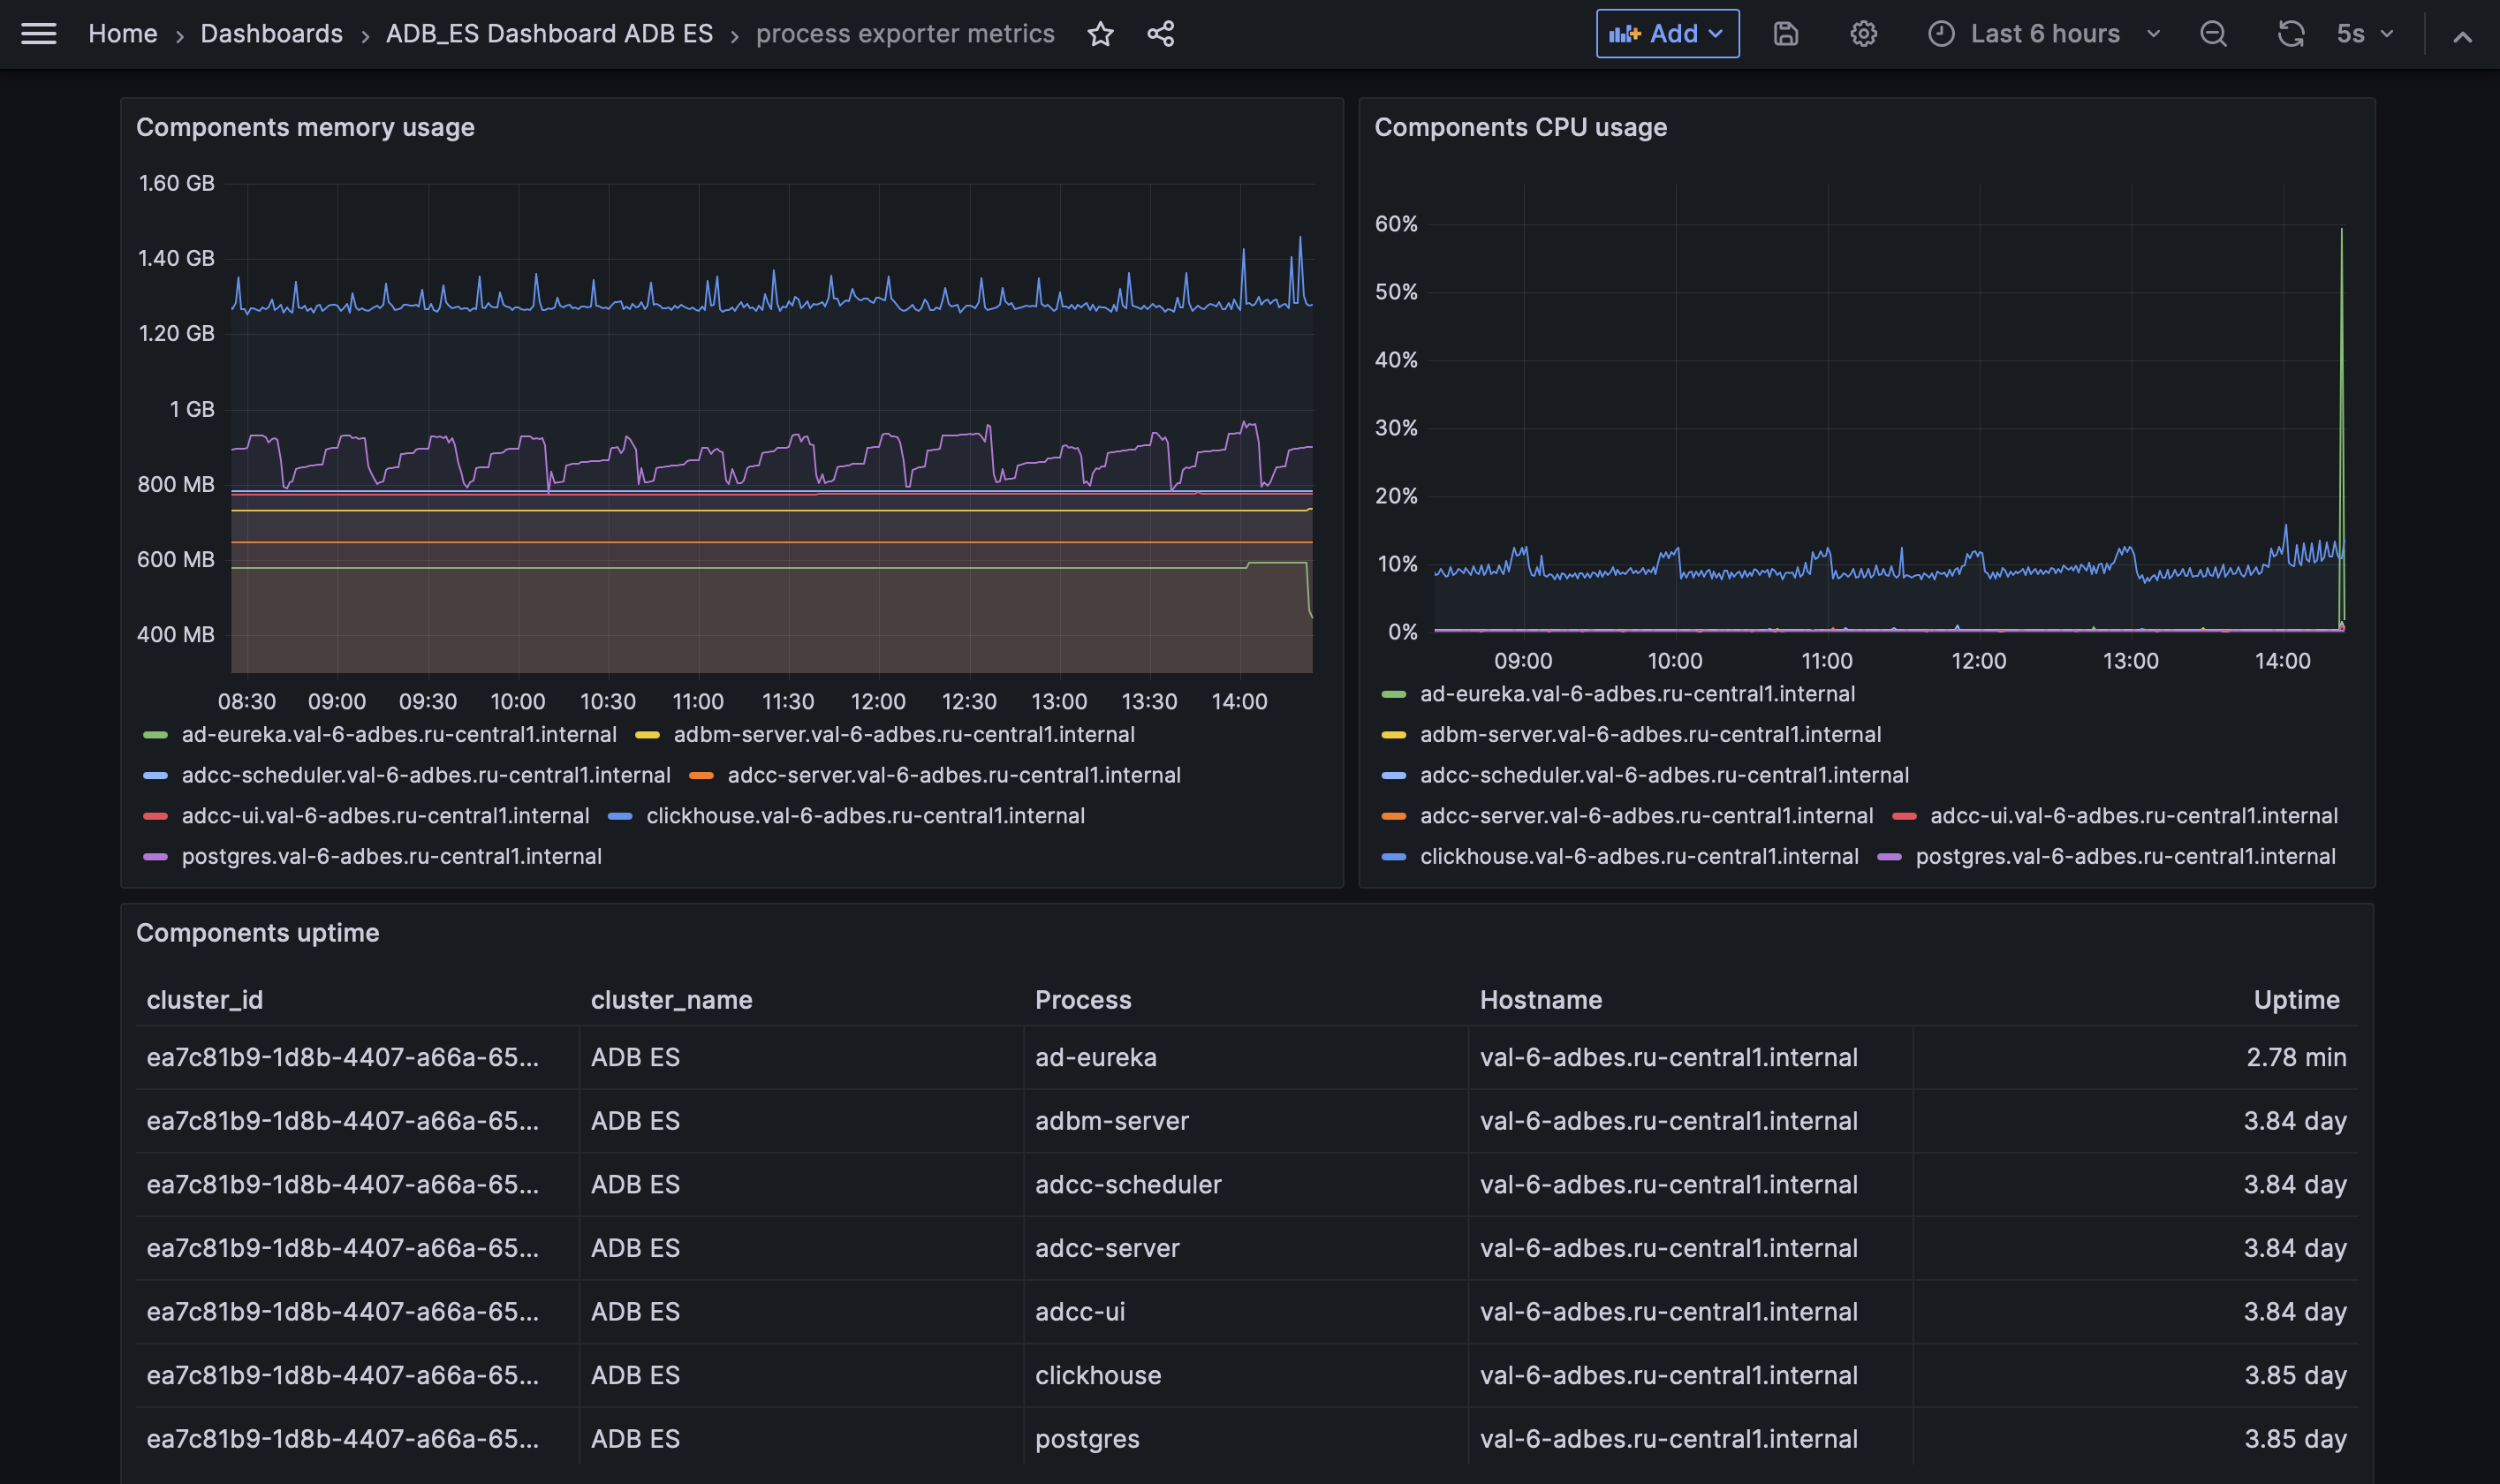Open the navigation menu via hamburger icon

pyautogui.click(x=39, y=33)
